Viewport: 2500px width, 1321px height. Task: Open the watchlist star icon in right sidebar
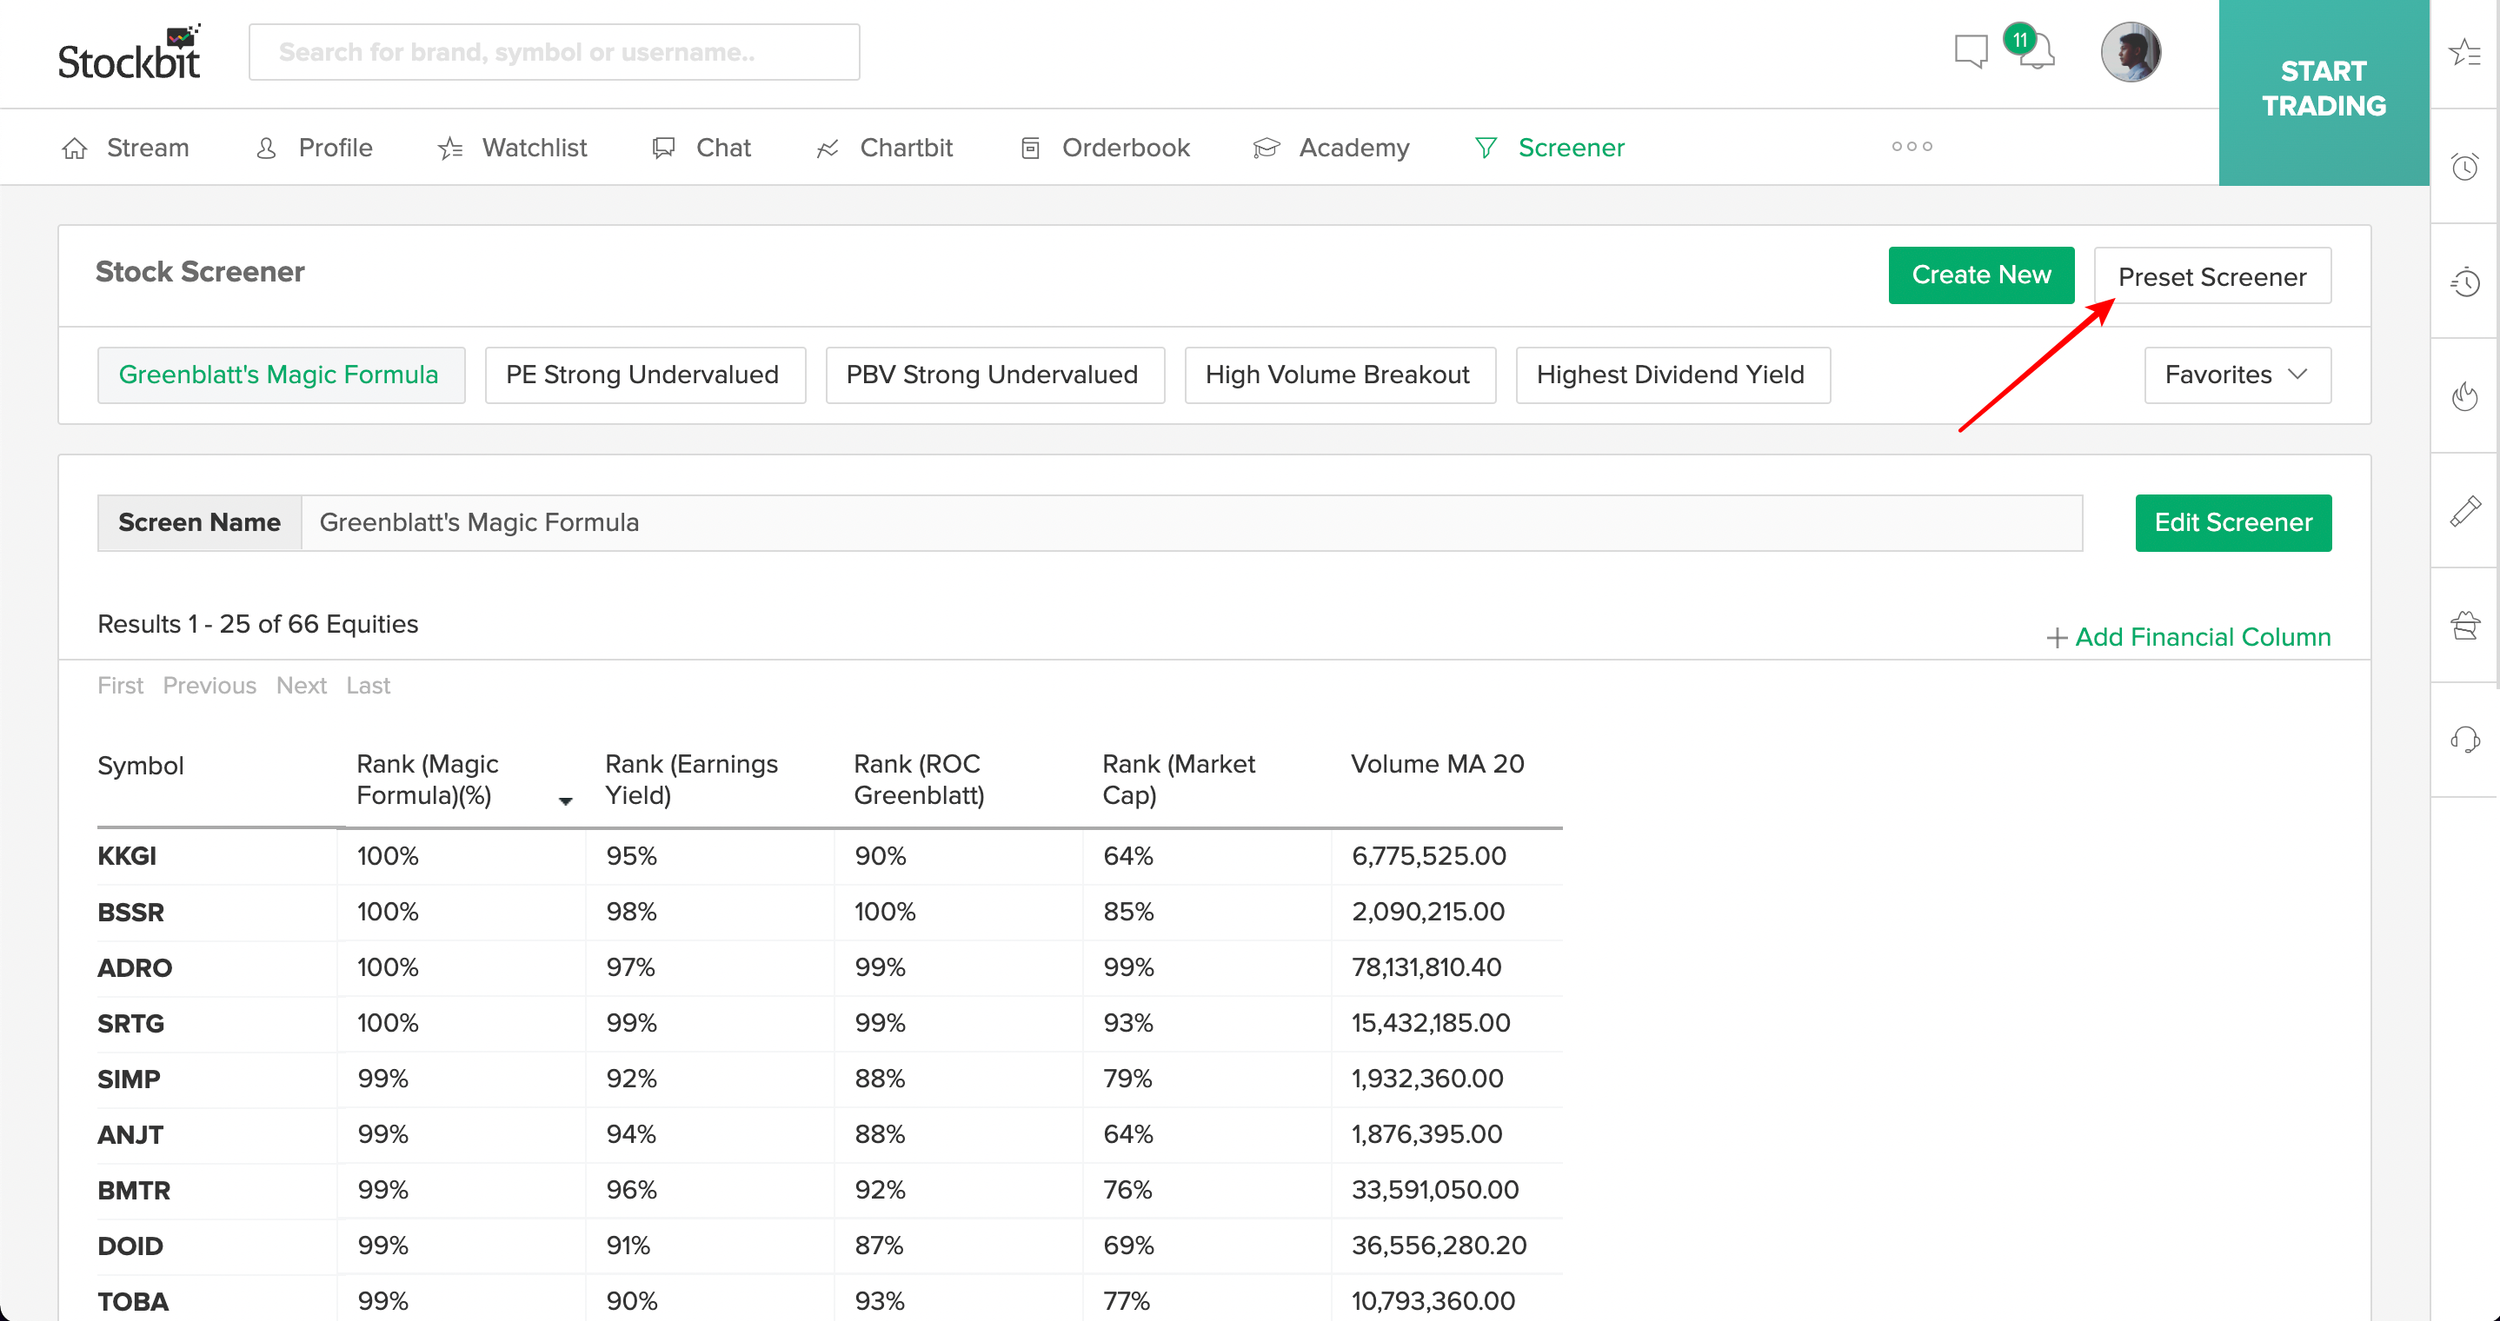tap(2465, 53)
